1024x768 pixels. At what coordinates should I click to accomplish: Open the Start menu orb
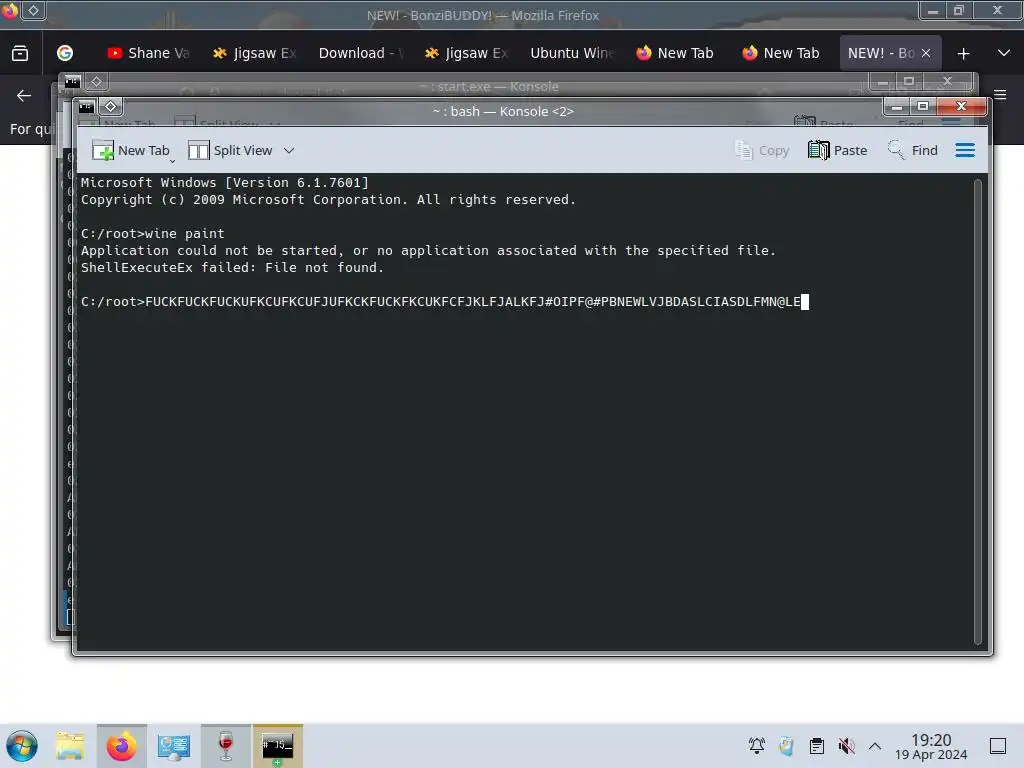point(22,746)
